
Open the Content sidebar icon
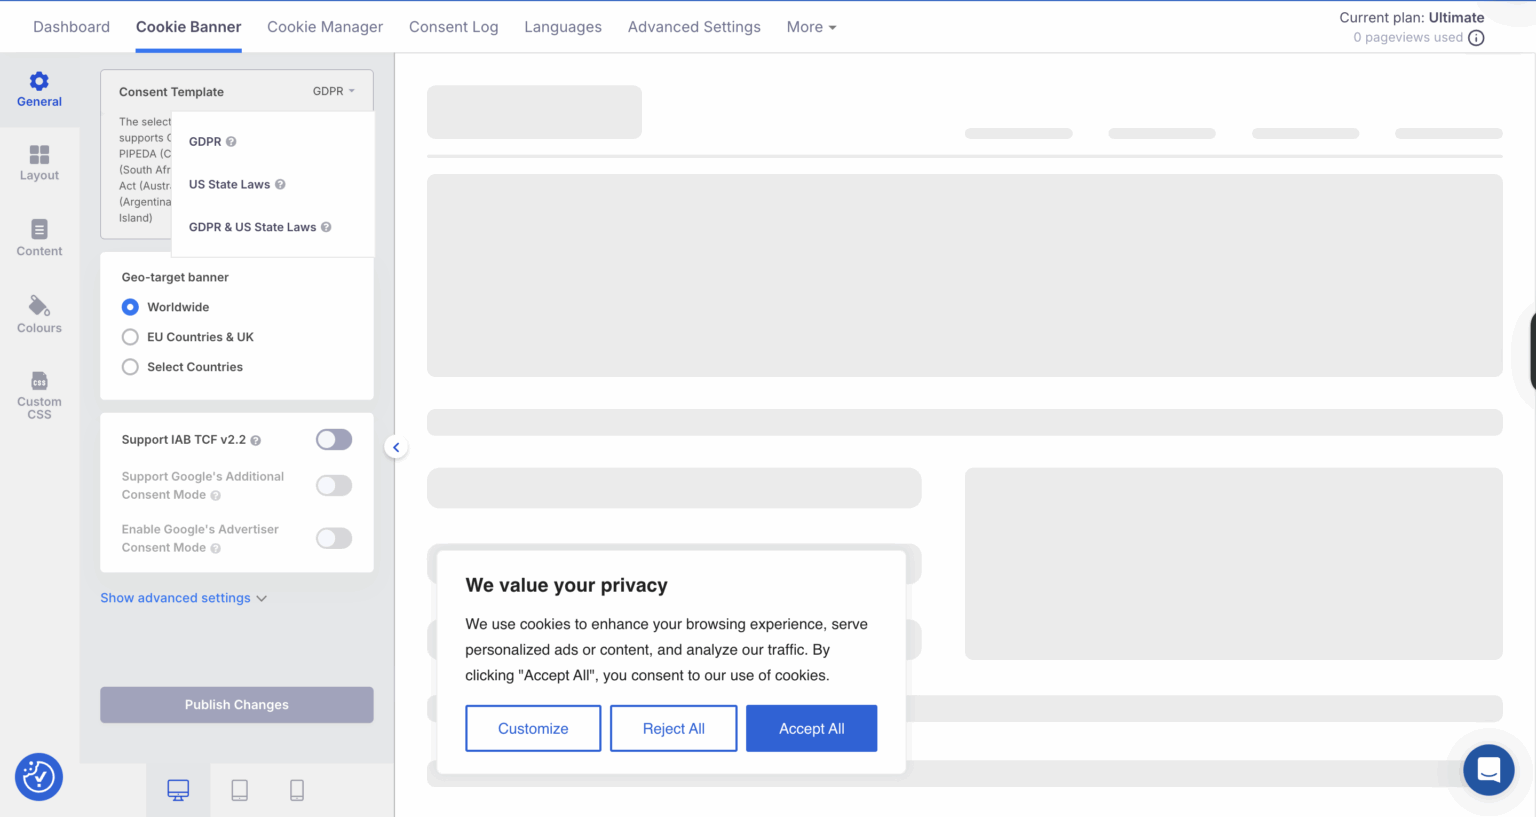click(x=39, y=230)
